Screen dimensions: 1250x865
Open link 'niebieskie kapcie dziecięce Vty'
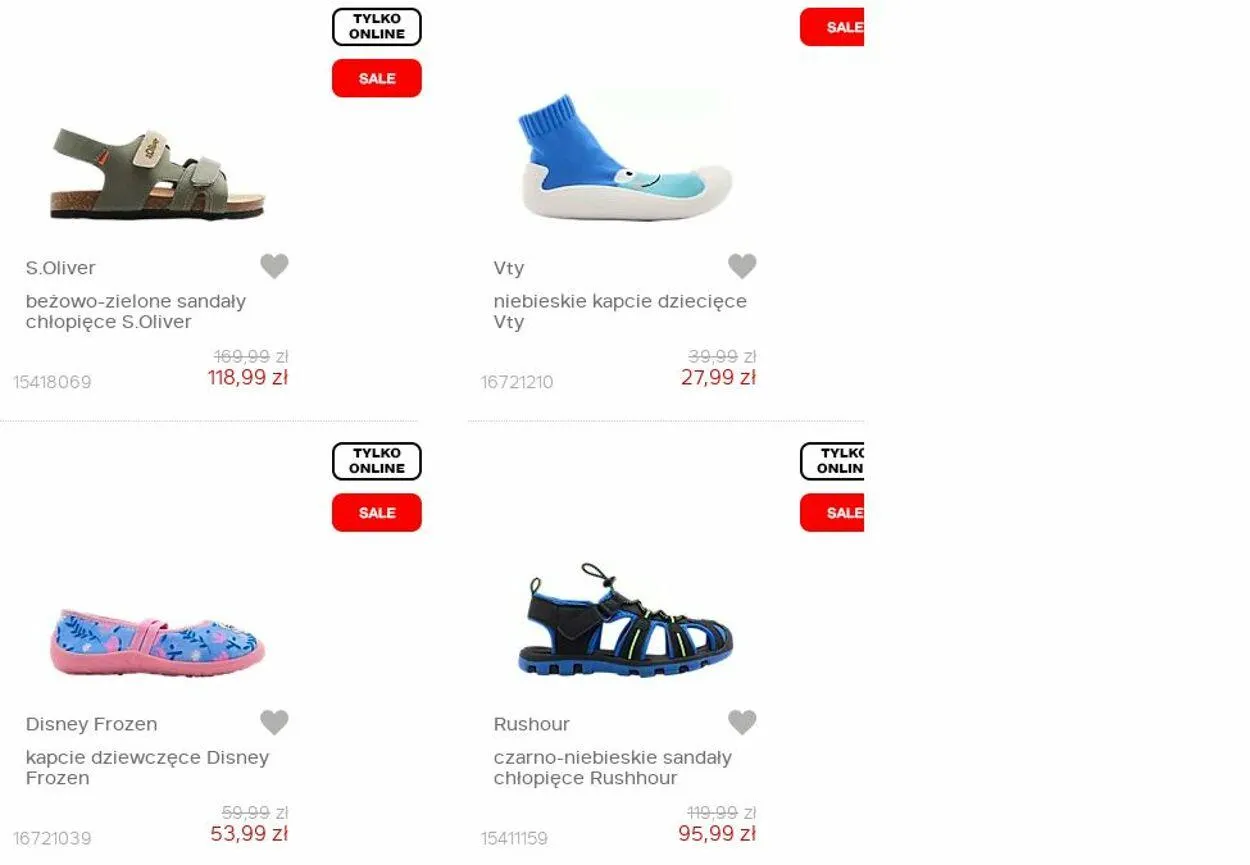(620, 311)
